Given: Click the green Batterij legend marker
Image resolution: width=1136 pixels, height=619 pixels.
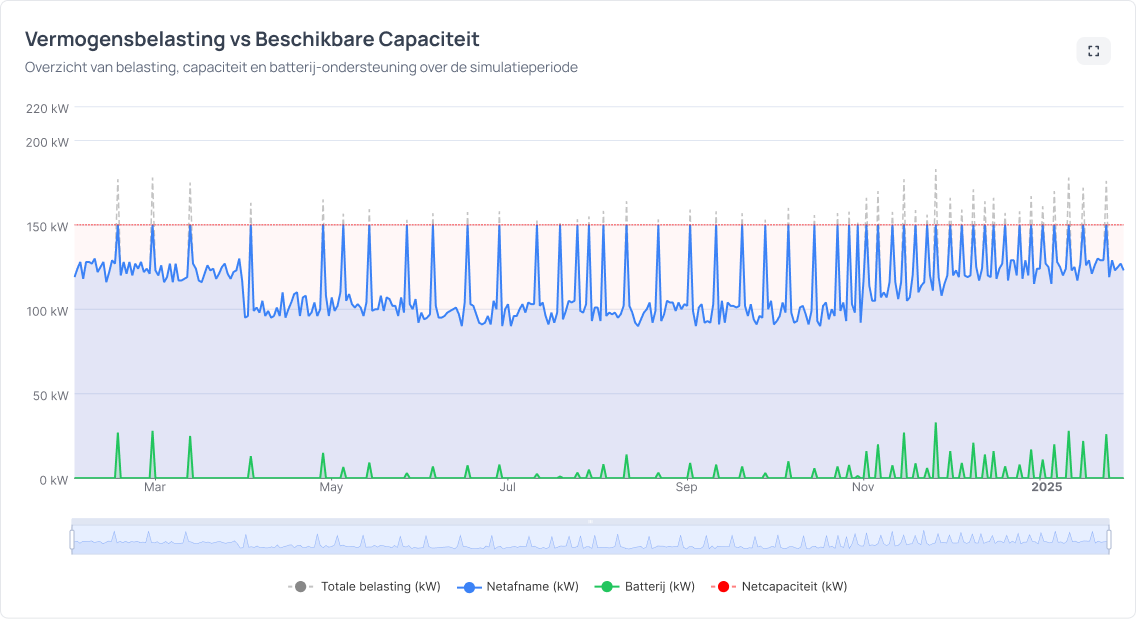Looking at the screenshot, I should (605, 586).
